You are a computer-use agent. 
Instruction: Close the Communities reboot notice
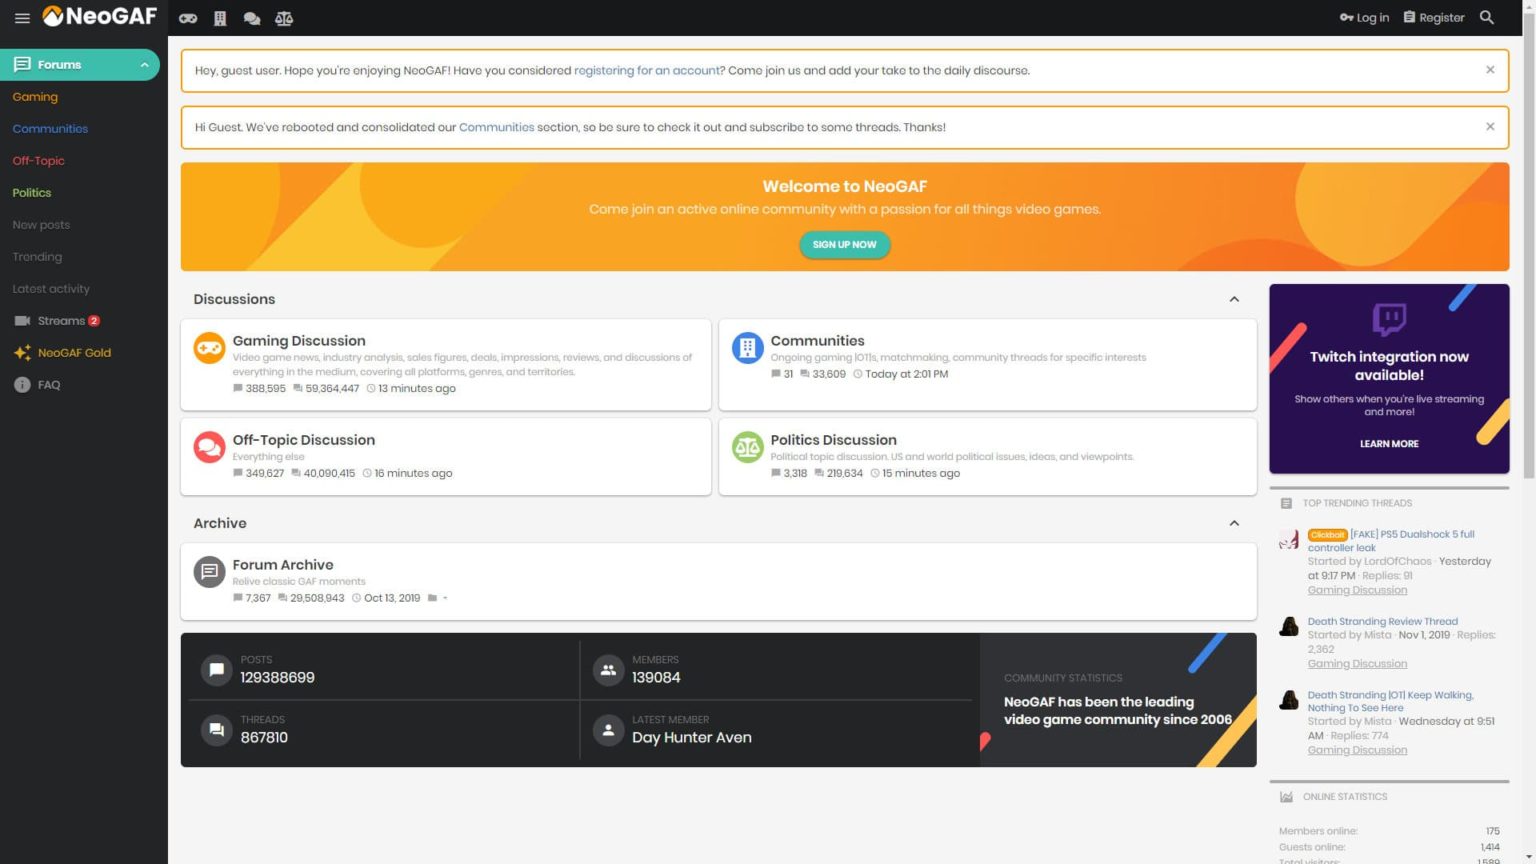pyautogui.click(x=1490, y=127)
